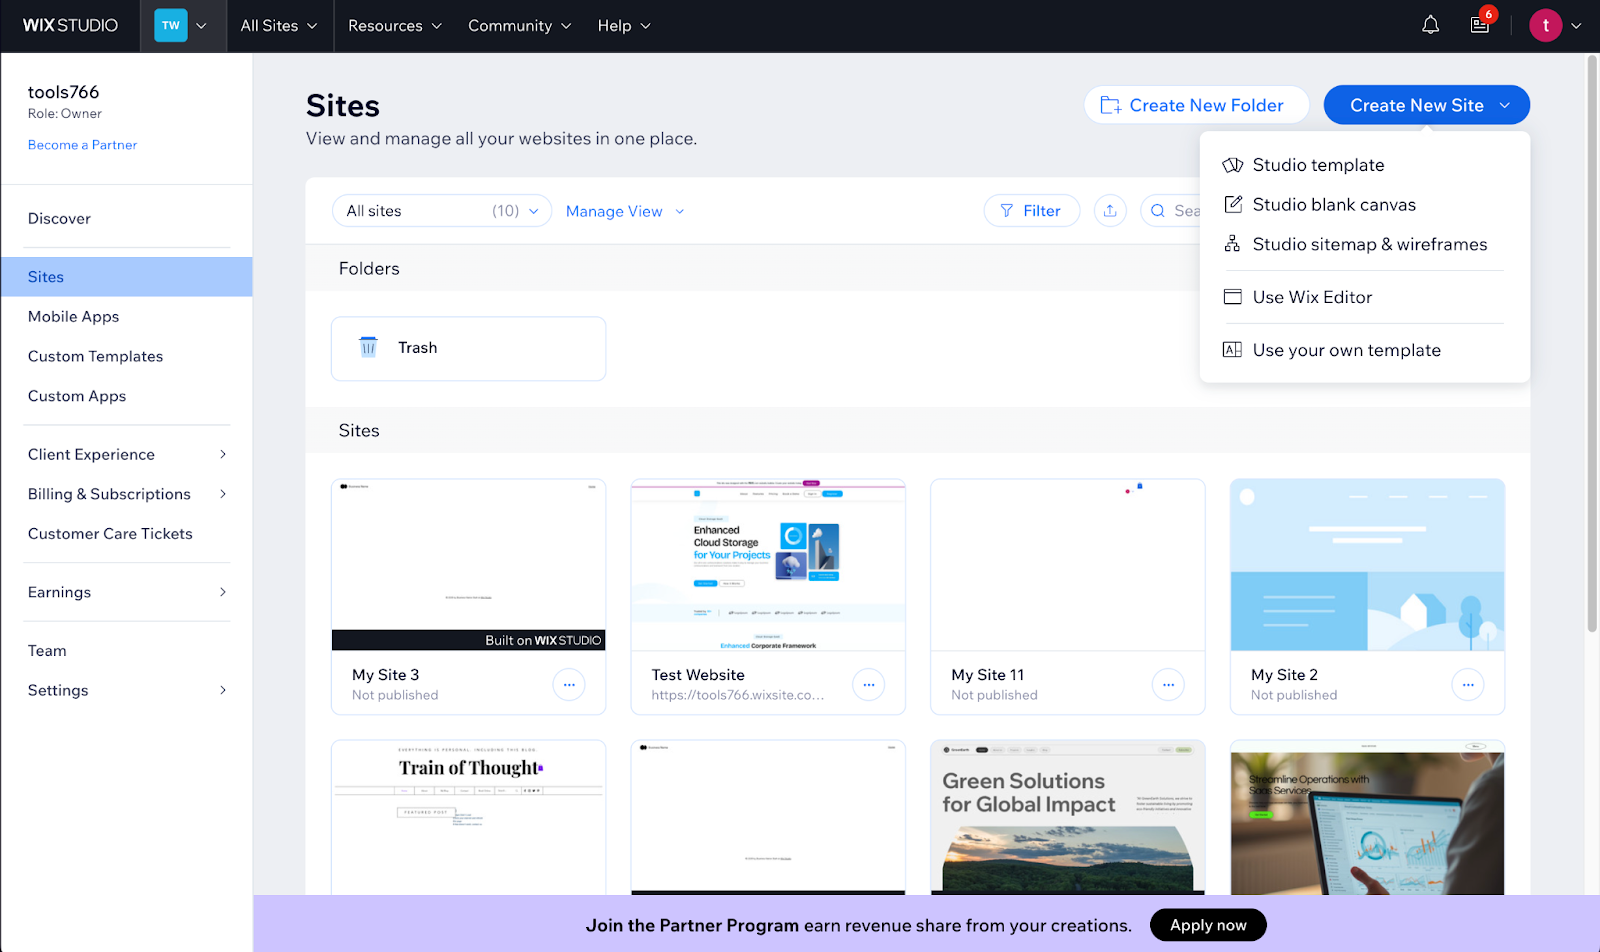Open Manage View dropdown
1600x952 pixels.
click(x=625, y=211)
